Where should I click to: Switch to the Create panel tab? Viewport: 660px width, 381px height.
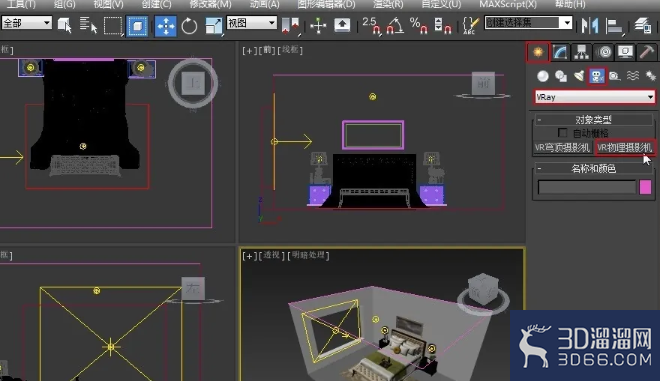538,52
